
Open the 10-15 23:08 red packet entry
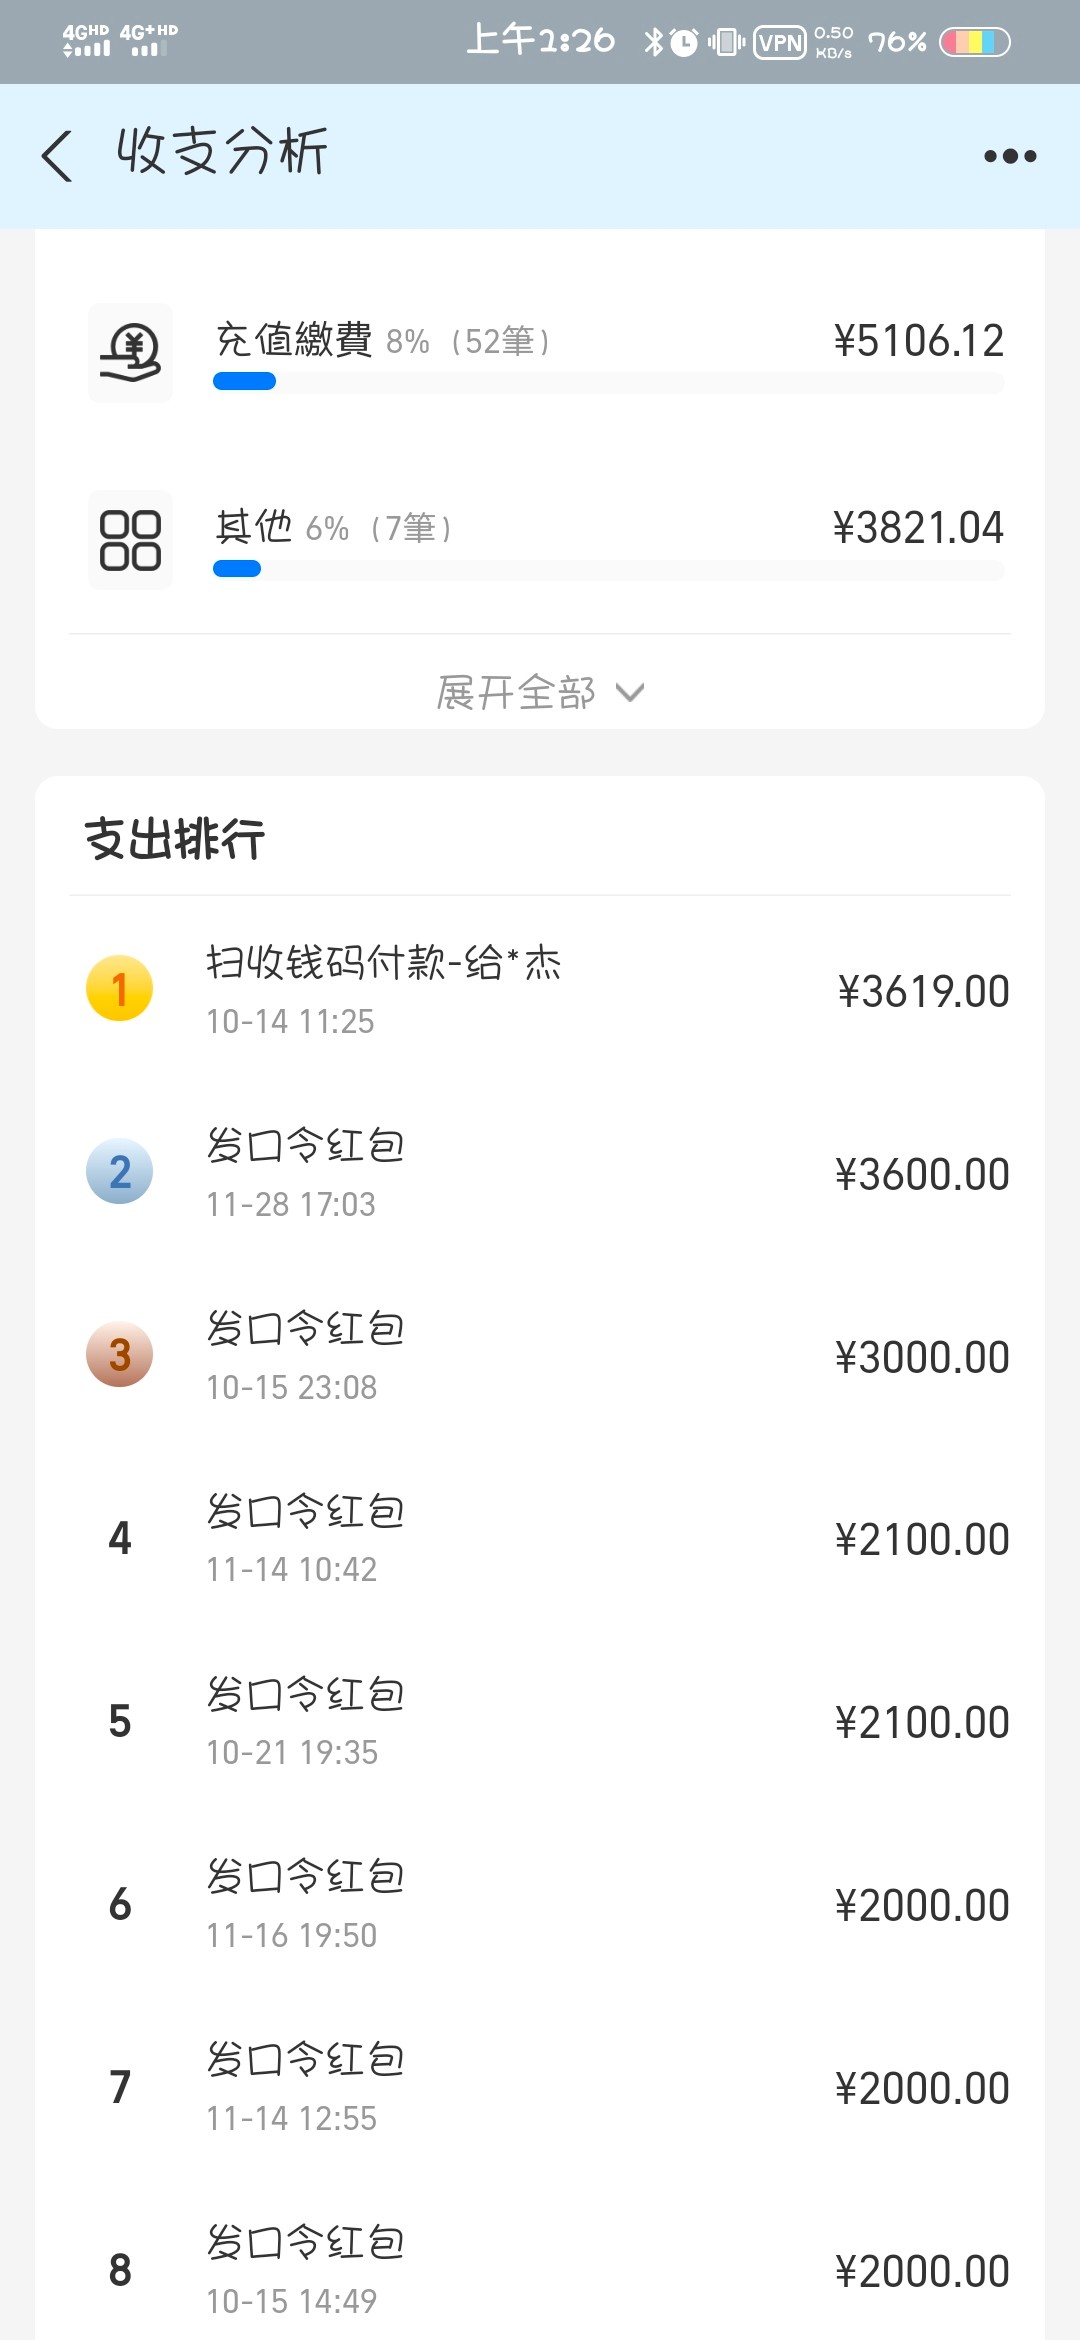[x=540, y=1357]
